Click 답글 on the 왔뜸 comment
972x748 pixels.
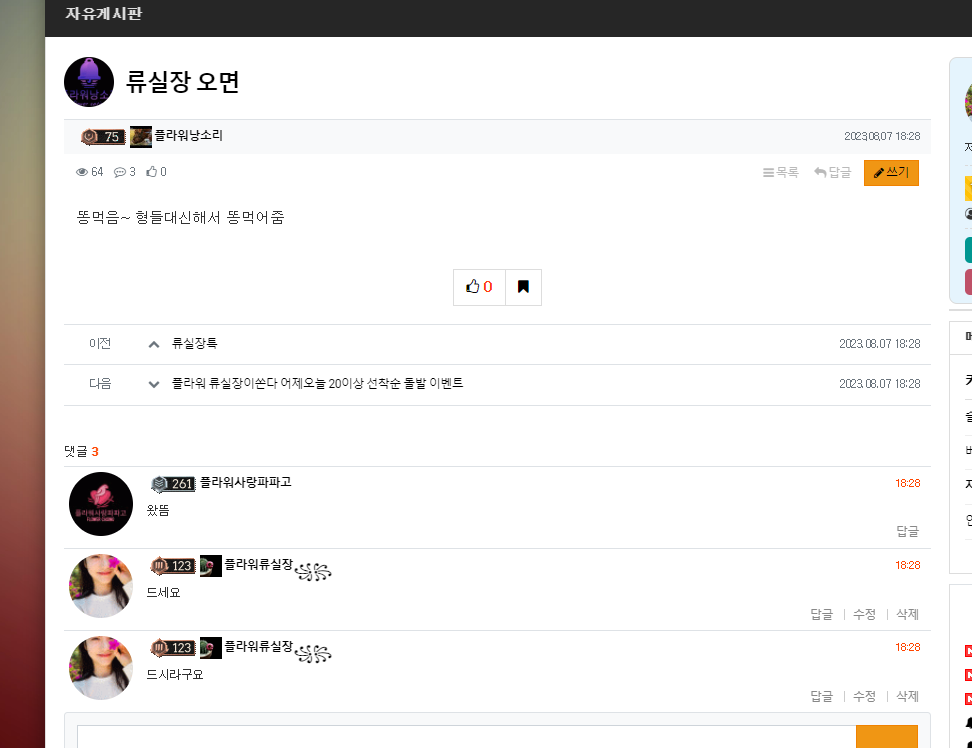[908, 531]
